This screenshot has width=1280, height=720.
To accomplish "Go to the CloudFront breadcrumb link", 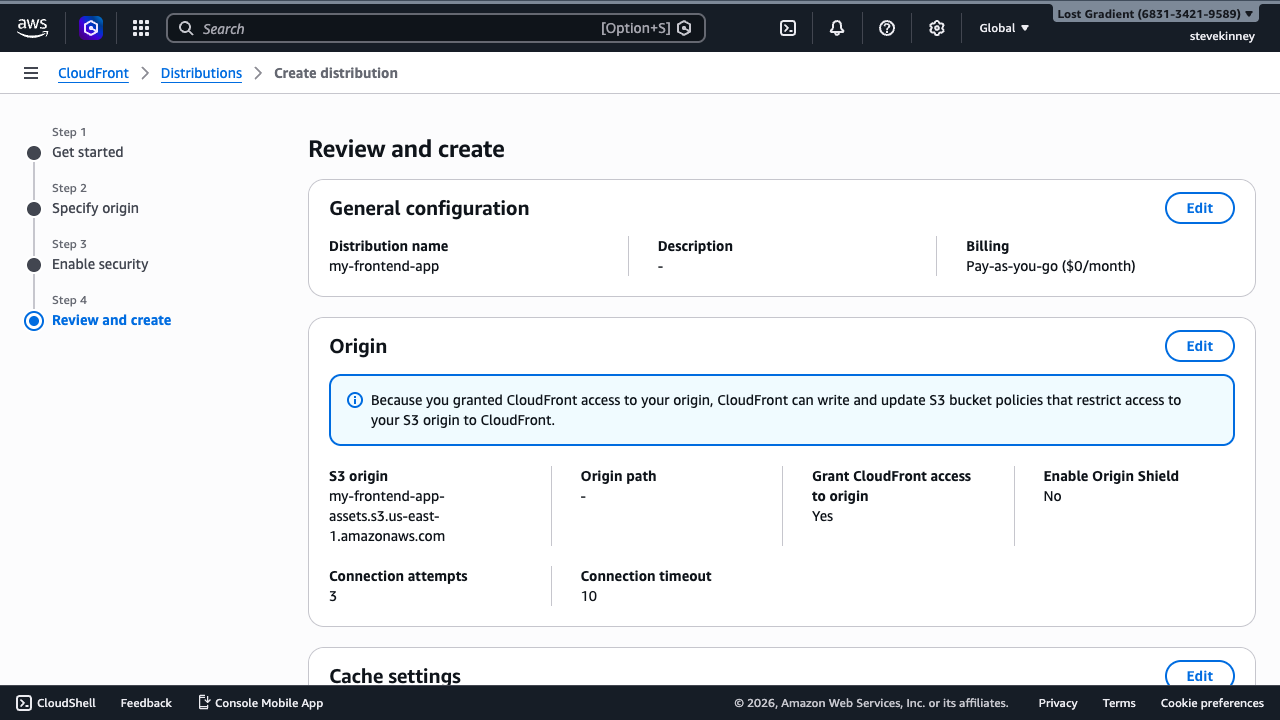I will point(93,73).
